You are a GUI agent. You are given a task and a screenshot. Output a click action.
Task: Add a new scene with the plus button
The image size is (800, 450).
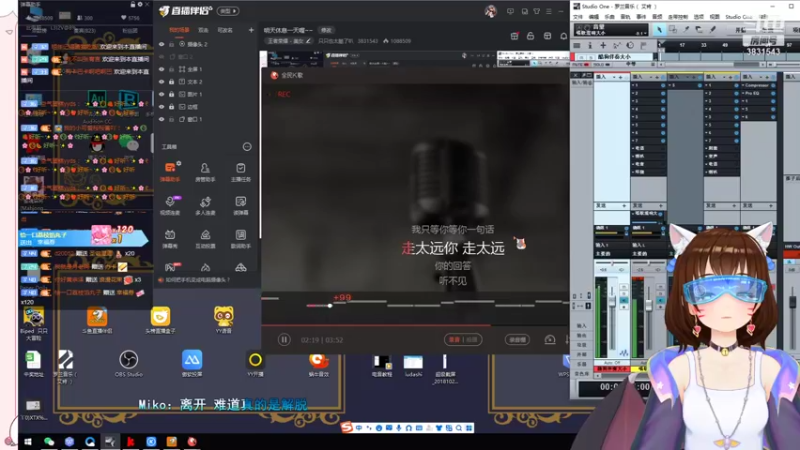click(x=251, y=30)
